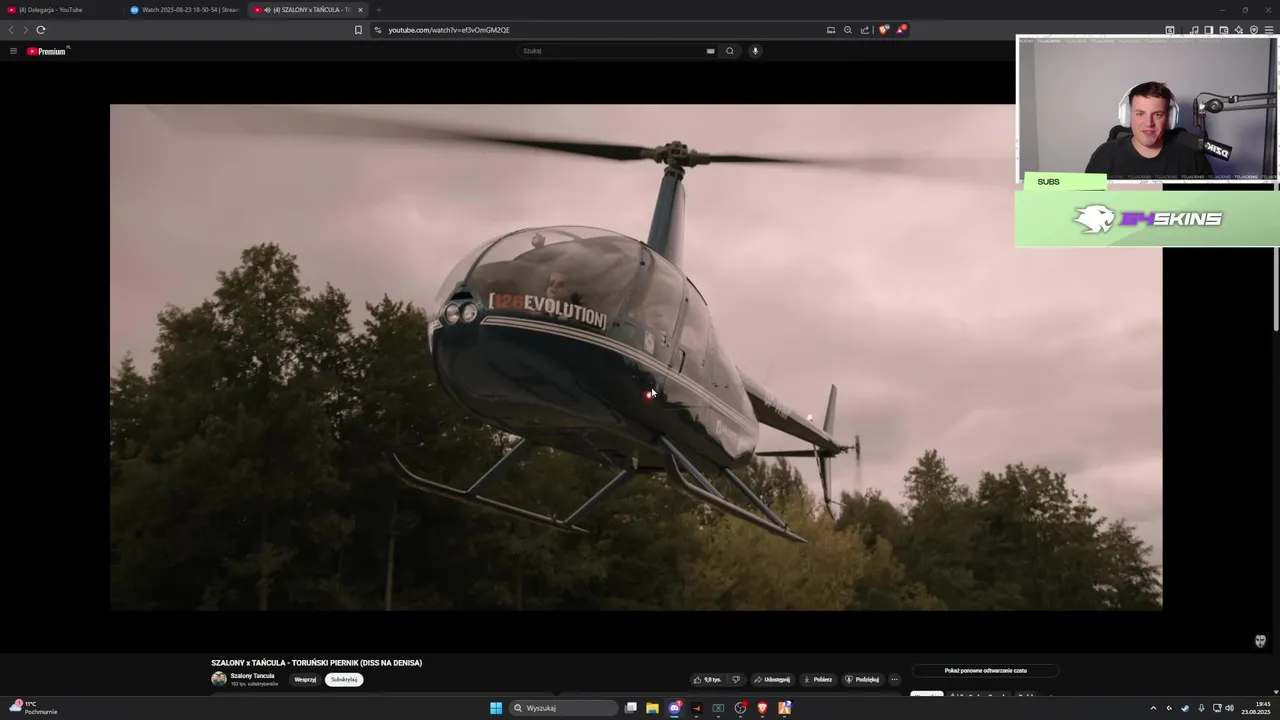Click the on-screen keyboard icon in search box
Screen dimensions: 1280x720
pos(711,51)
